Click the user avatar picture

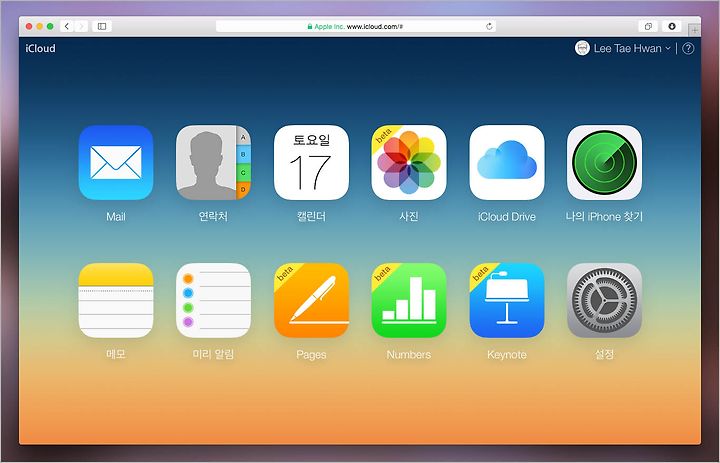(x=582, y=48)
